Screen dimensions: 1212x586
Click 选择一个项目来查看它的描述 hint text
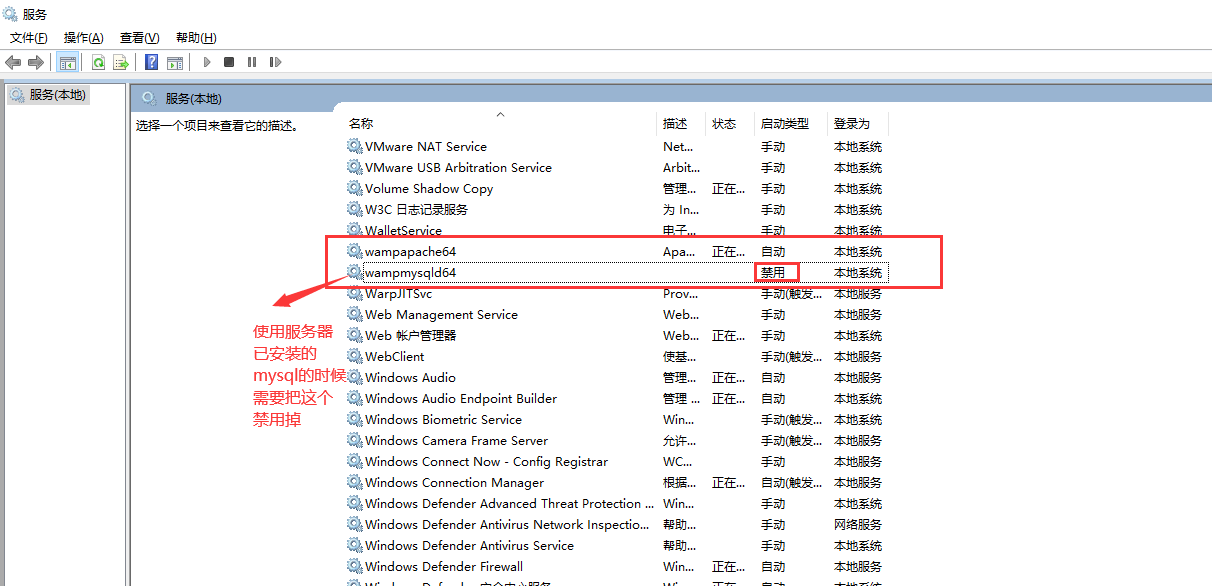click(217, 126)
